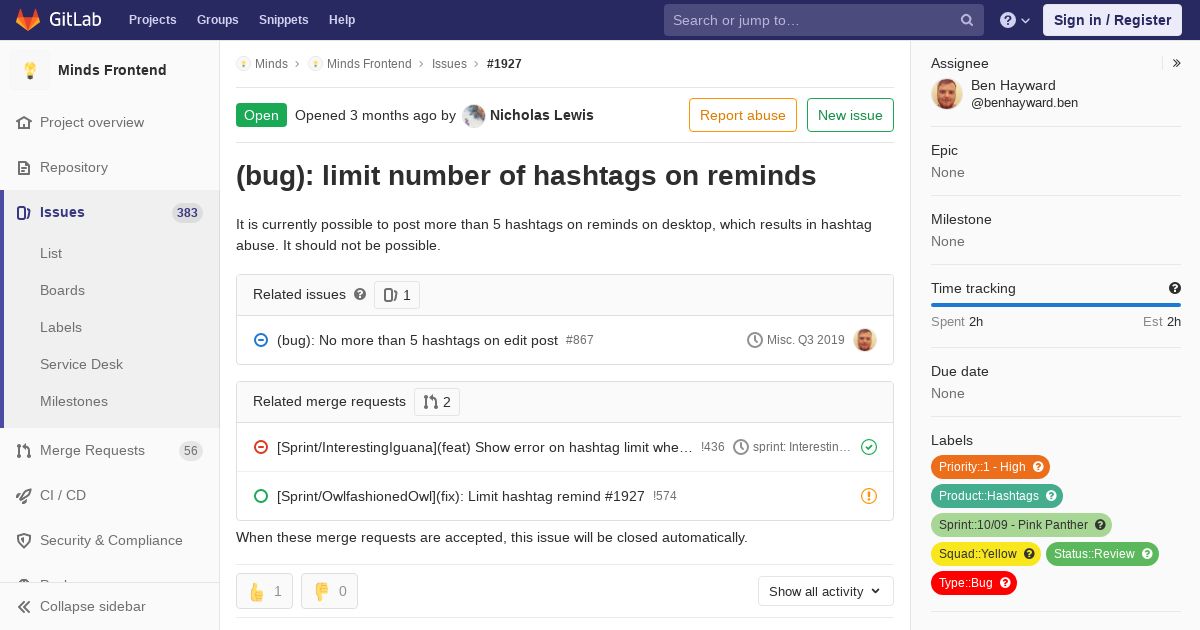This screenshot has width=1200, height=630.
Task: Click the Priority::1 - High label
Action: point(982,467)
